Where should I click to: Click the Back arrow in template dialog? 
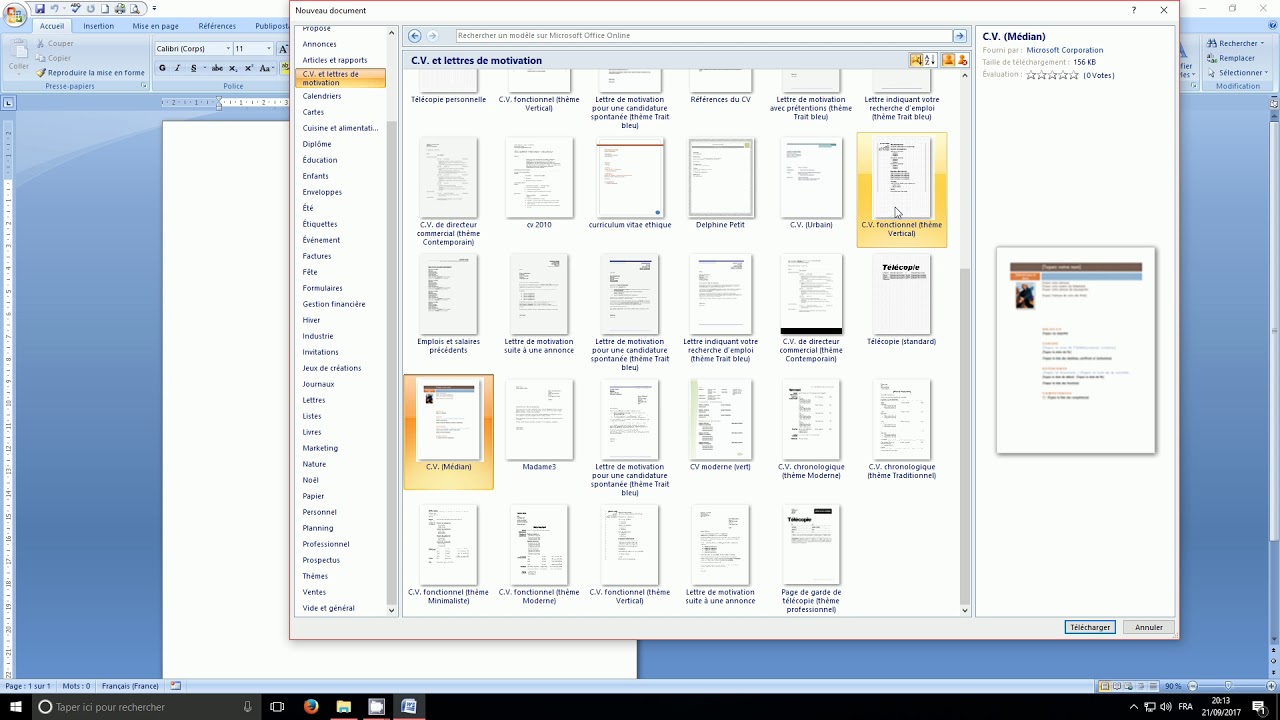pyautogui.click(x=414, y=36)
